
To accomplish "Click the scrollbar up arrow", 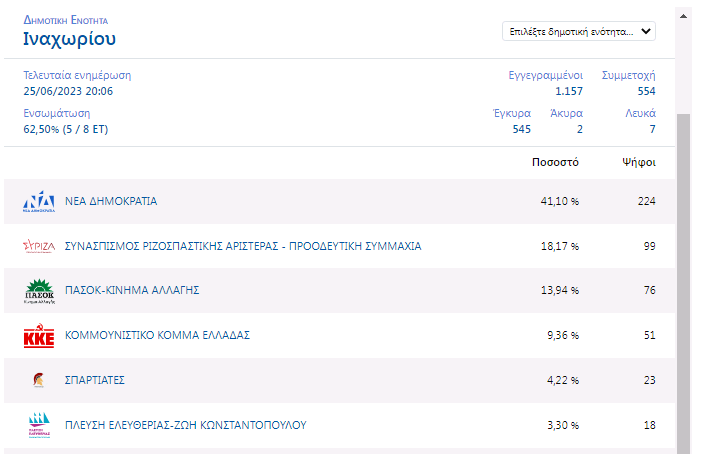I will coord(683,13).
